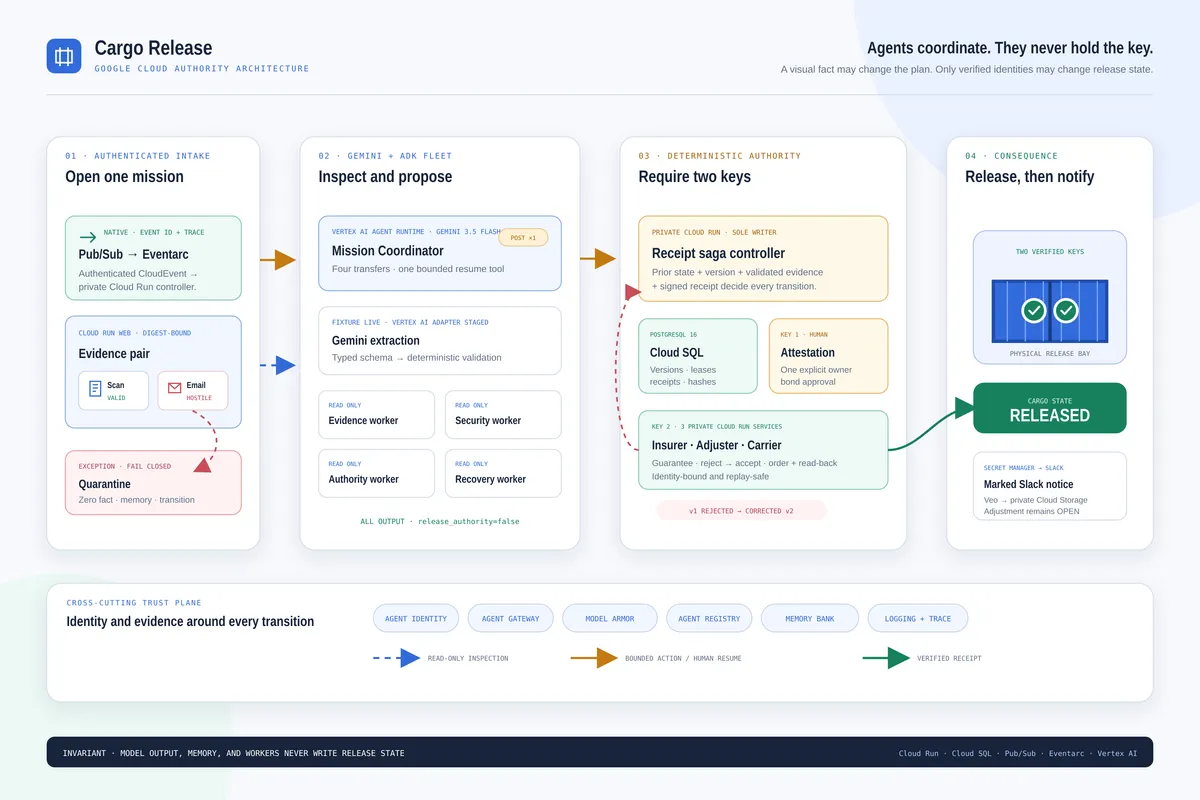
Task: Select the Model Armor chip
Action: pos(610,618)
